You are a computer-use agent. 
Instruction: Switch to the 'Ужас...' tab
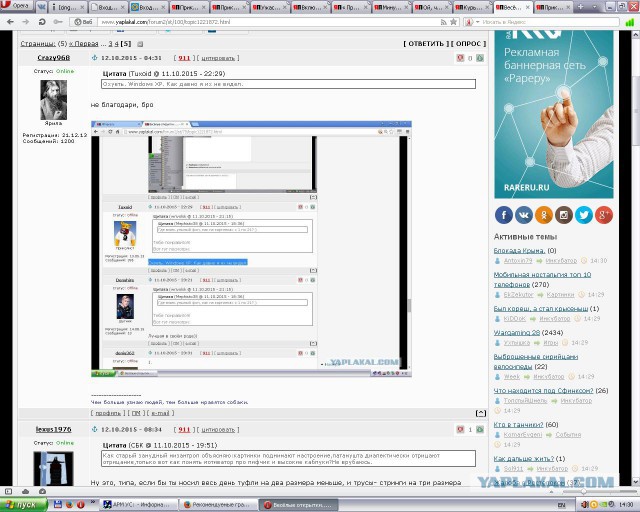click(269, 7)
